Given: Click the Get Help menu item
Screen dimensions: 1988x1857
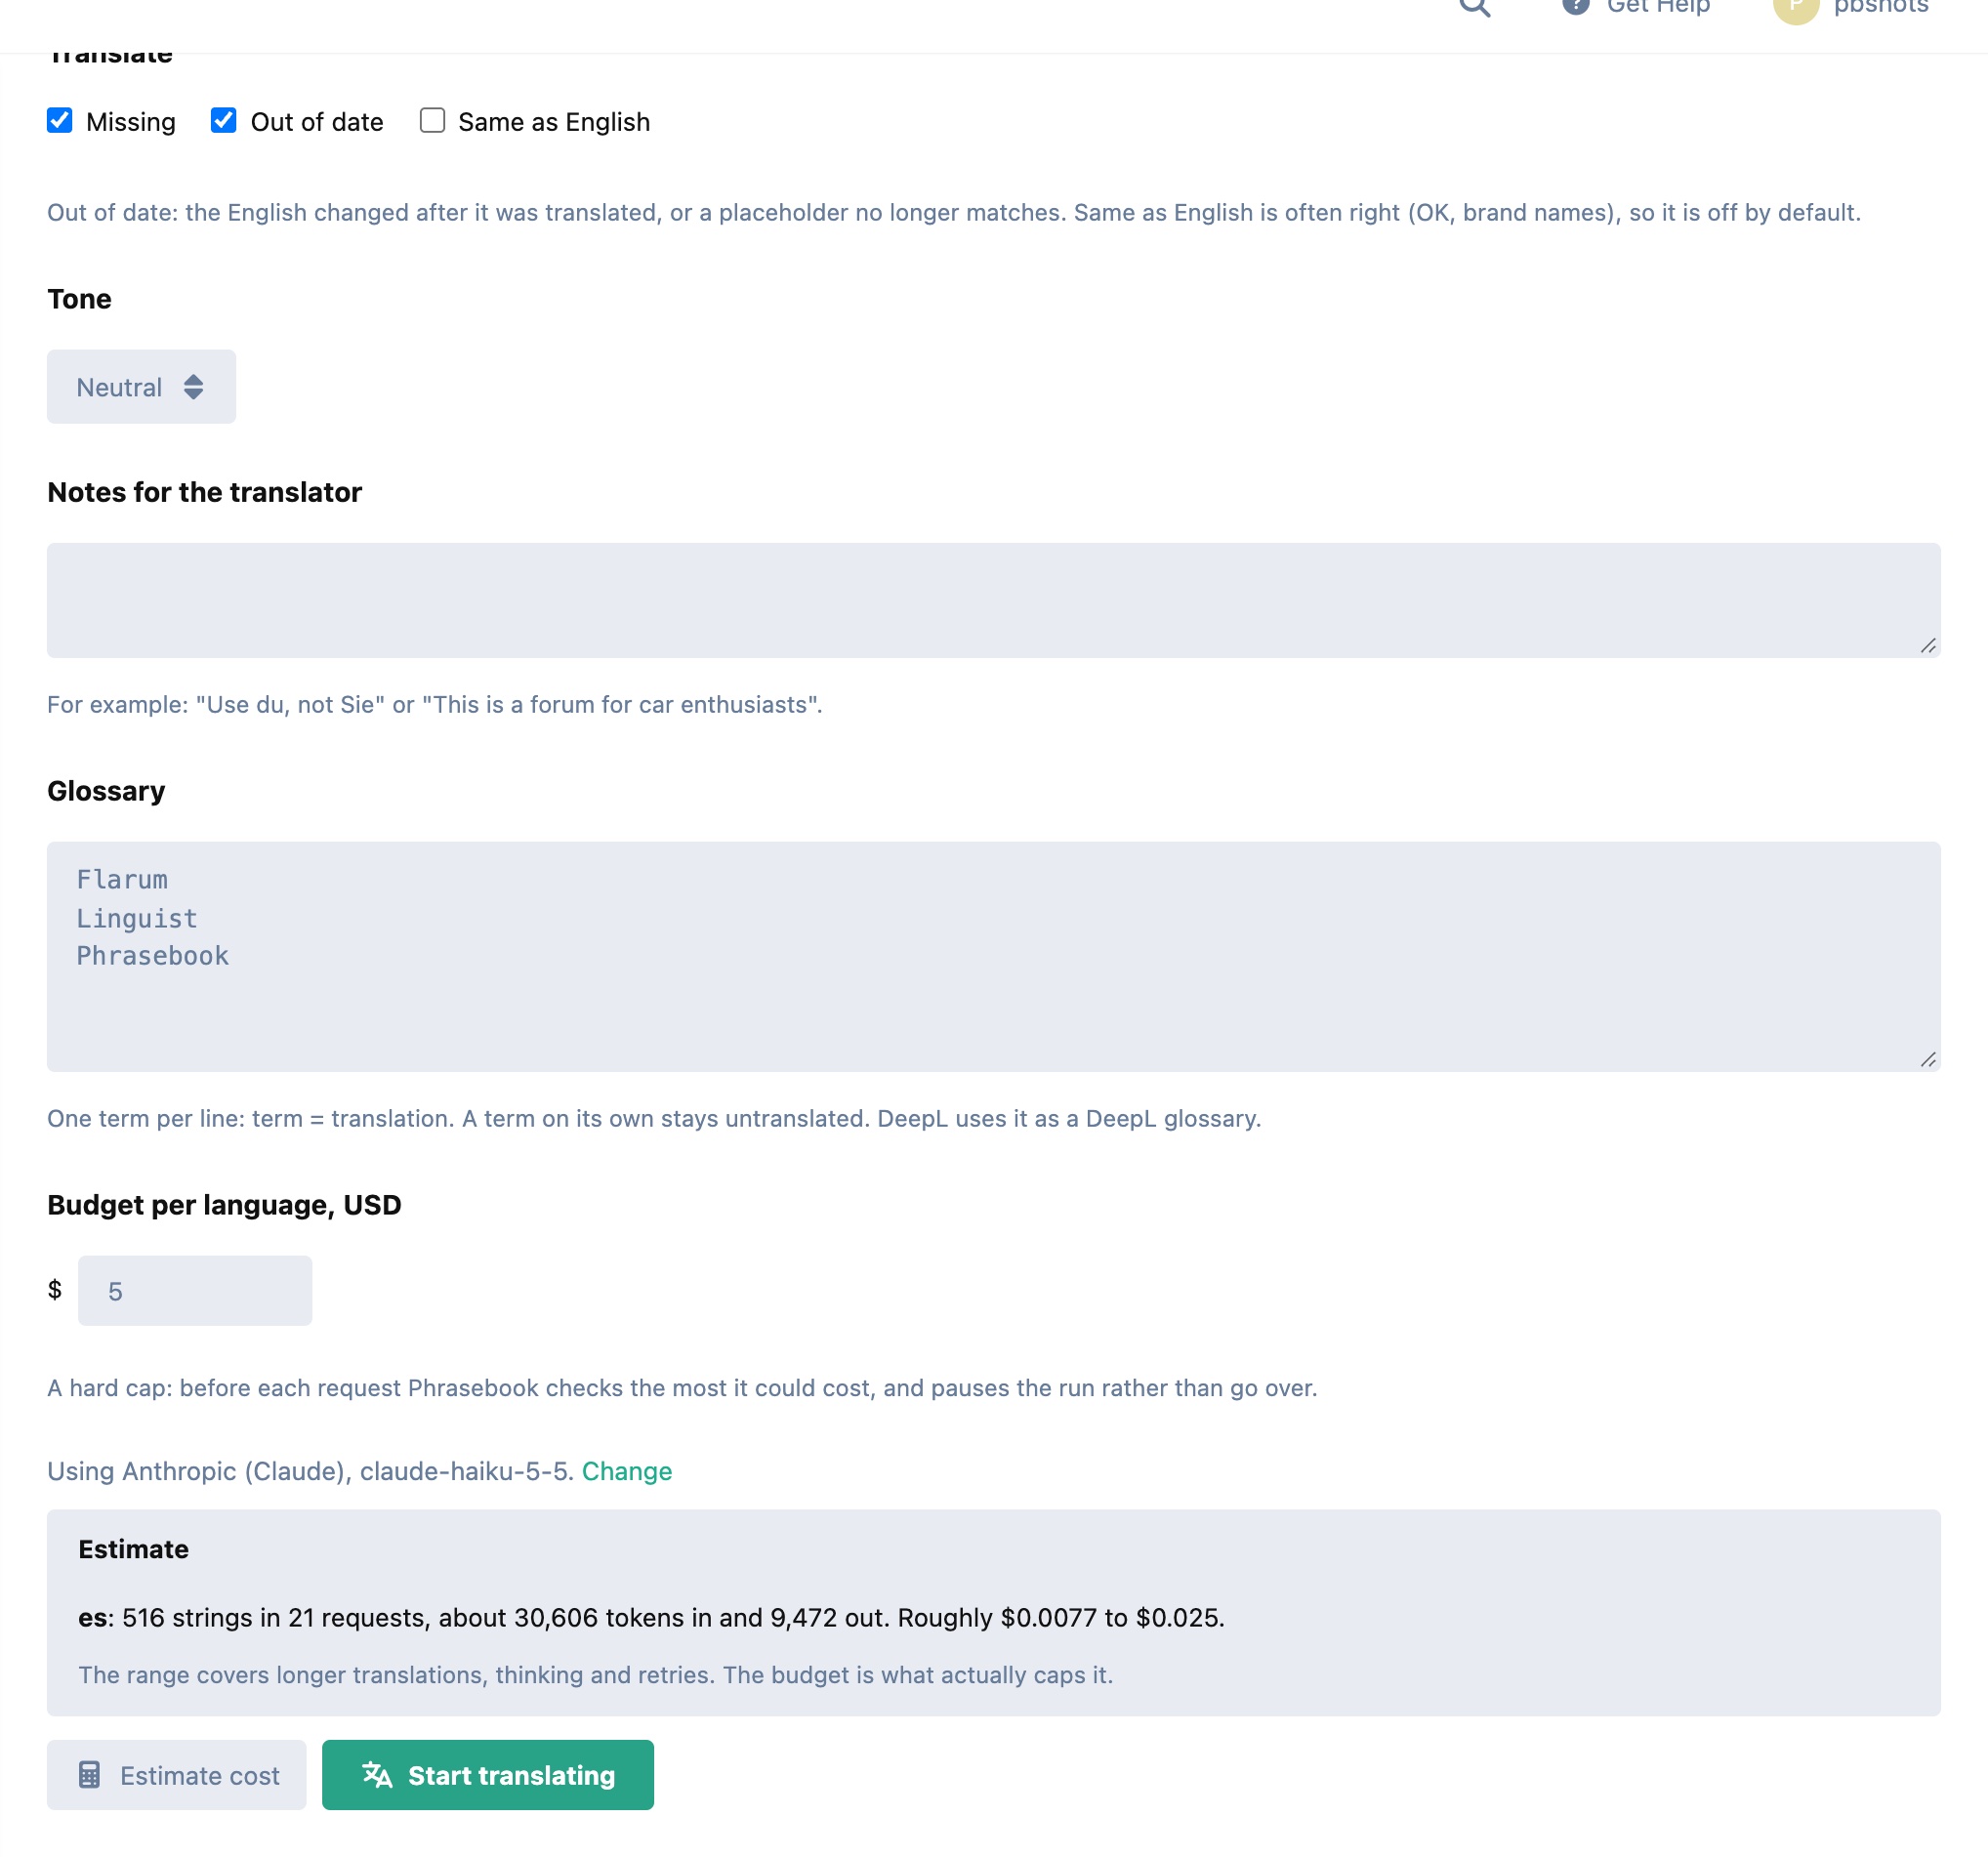Looking at the screenshot, I should pos(1636,7).
